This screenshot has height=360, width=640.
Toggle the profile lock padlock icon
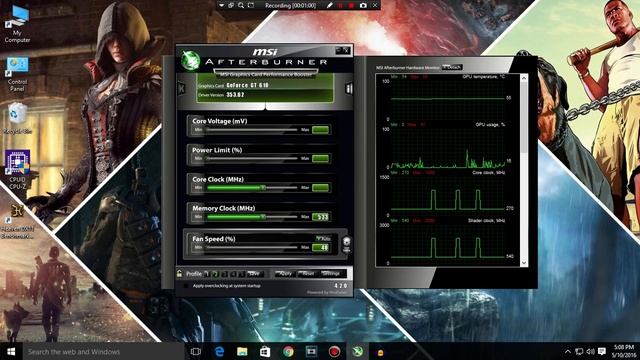(x=180, y=273)
